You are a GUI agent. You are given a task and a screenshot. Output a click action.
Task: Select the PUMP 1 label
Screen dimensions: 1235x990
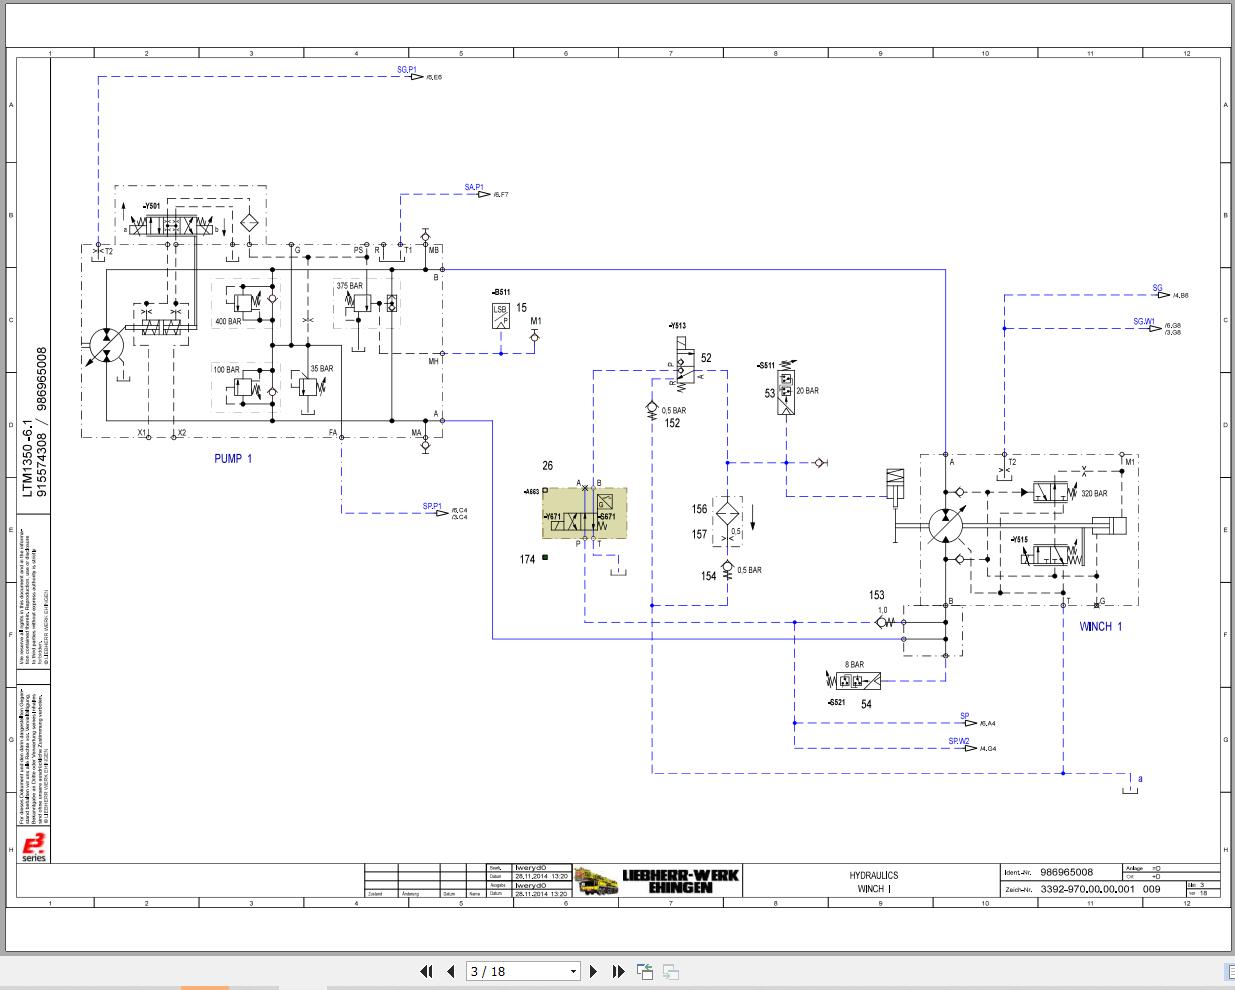point(232,458)
